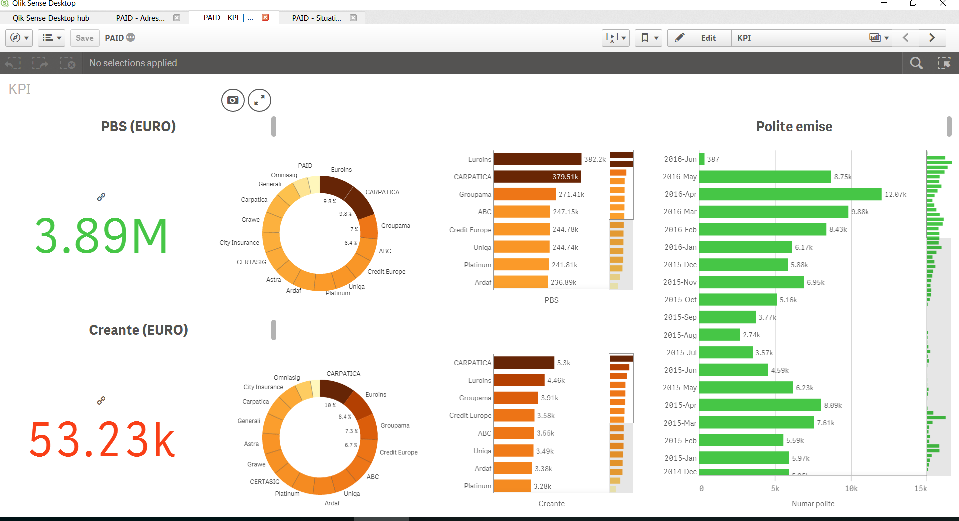Click the clear all selections icon
The image size is (959, 521).
[67, 63]
